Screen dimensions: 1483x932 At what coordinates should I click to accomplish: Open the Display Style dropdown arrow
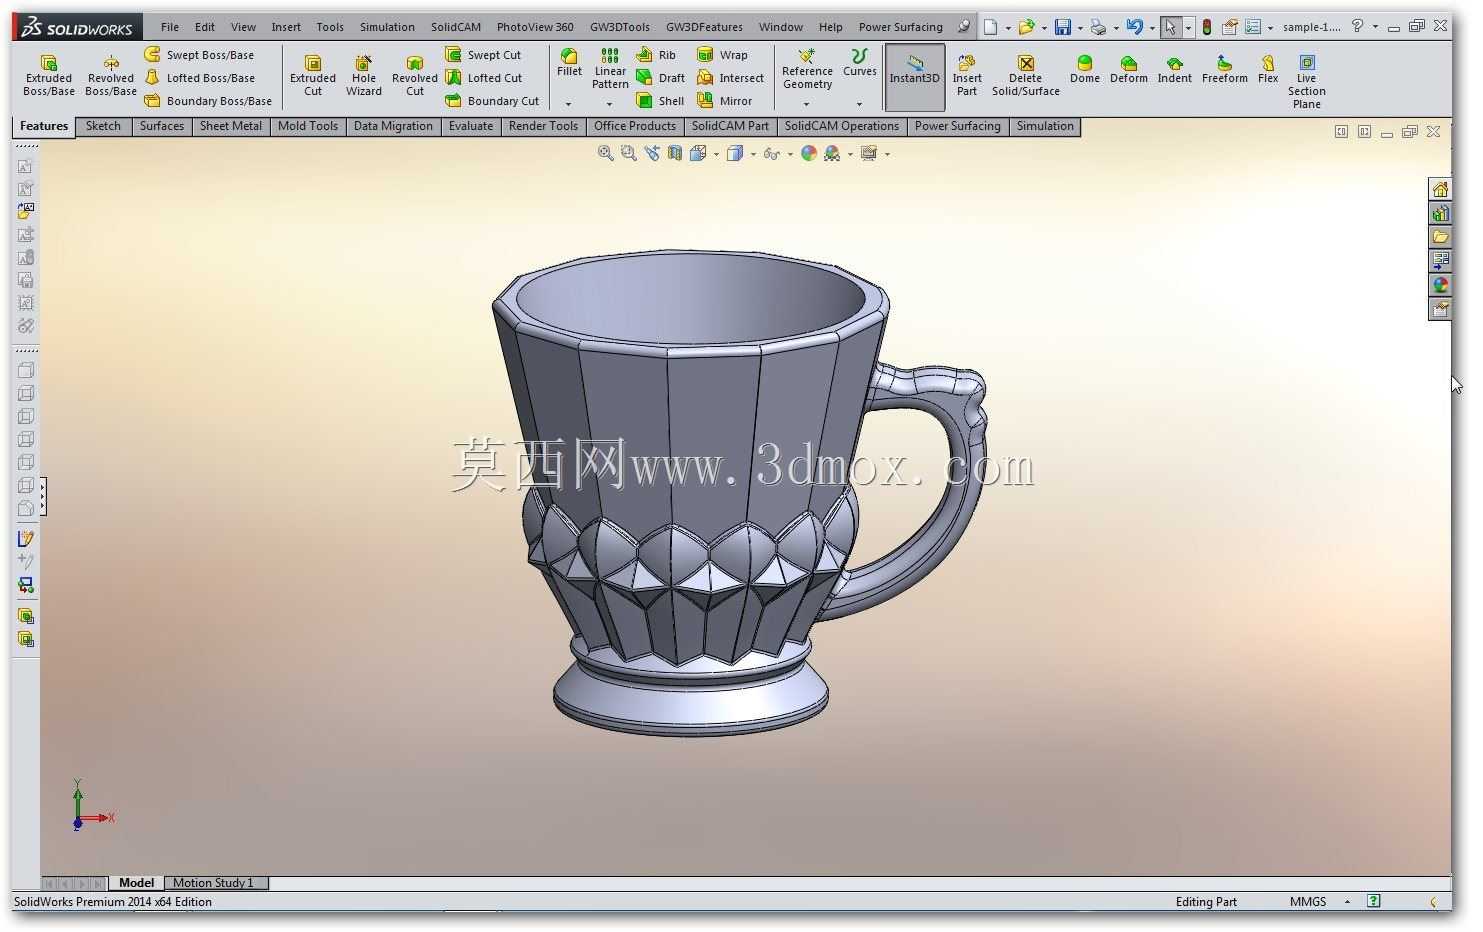pyautogui.click(x=753, y=154)
